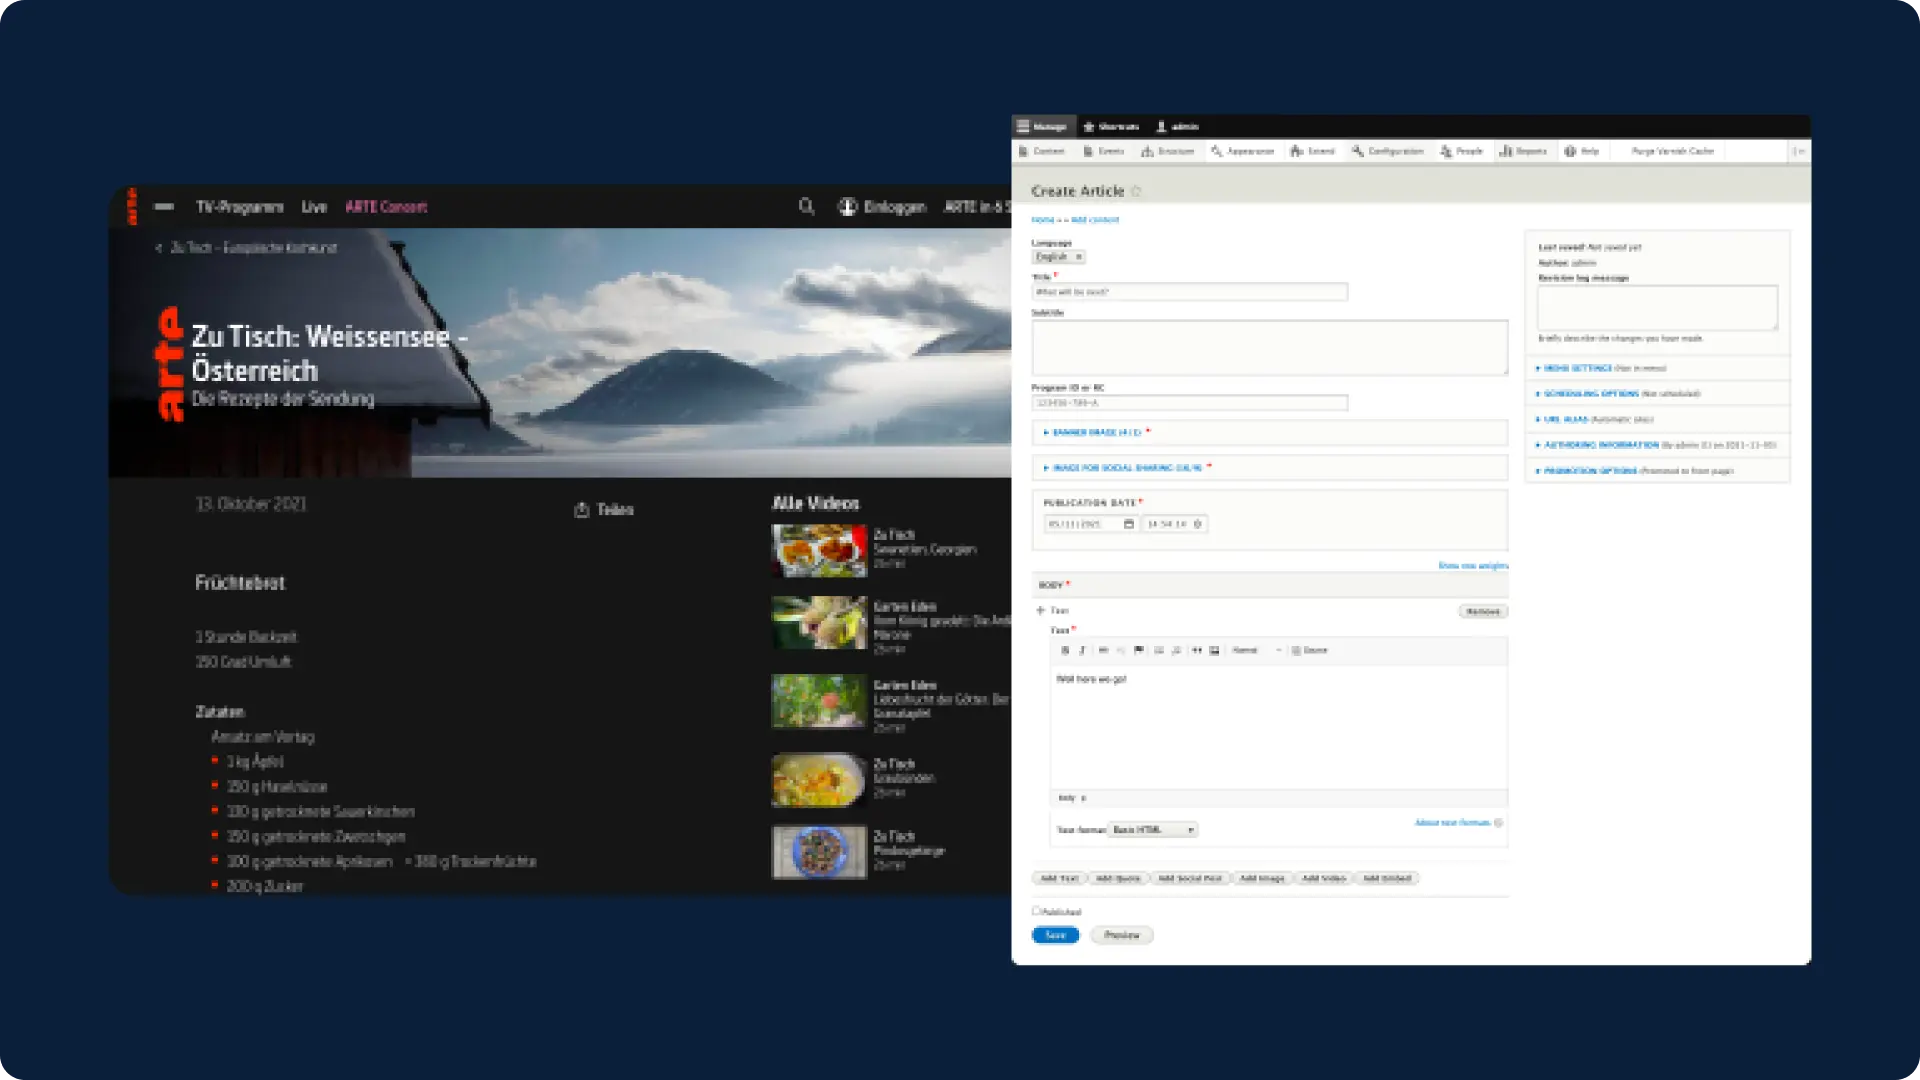Expand the Promotion Options section
This screenshot has height=1080, width=1920.
coord(1657,471)
